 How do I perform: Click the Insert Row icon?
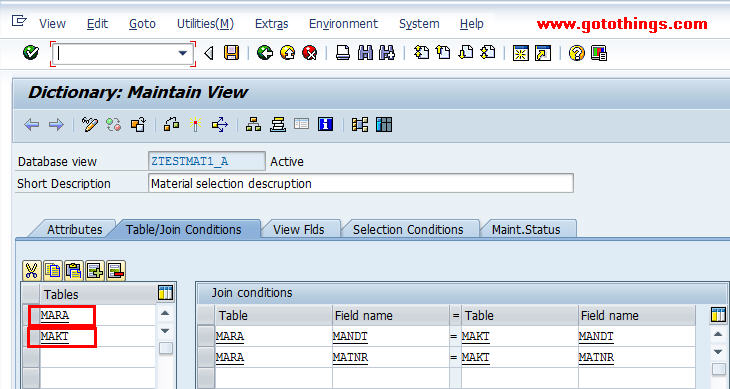(95, 270)
